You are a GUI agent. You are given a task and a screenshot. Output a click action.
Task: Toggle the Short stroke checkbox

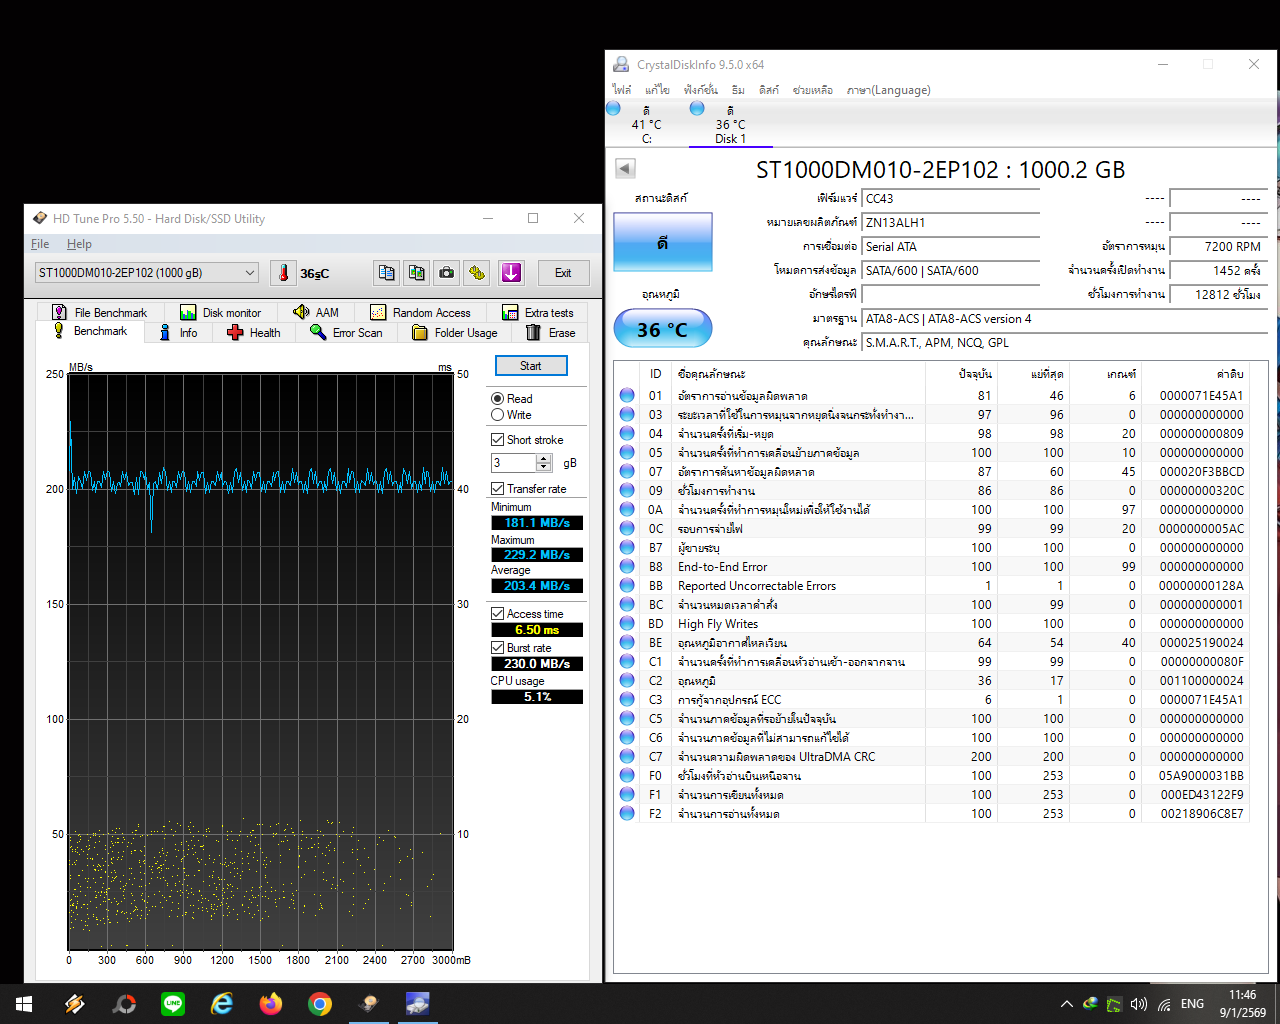pyautogui.click(x=498, y=440)
